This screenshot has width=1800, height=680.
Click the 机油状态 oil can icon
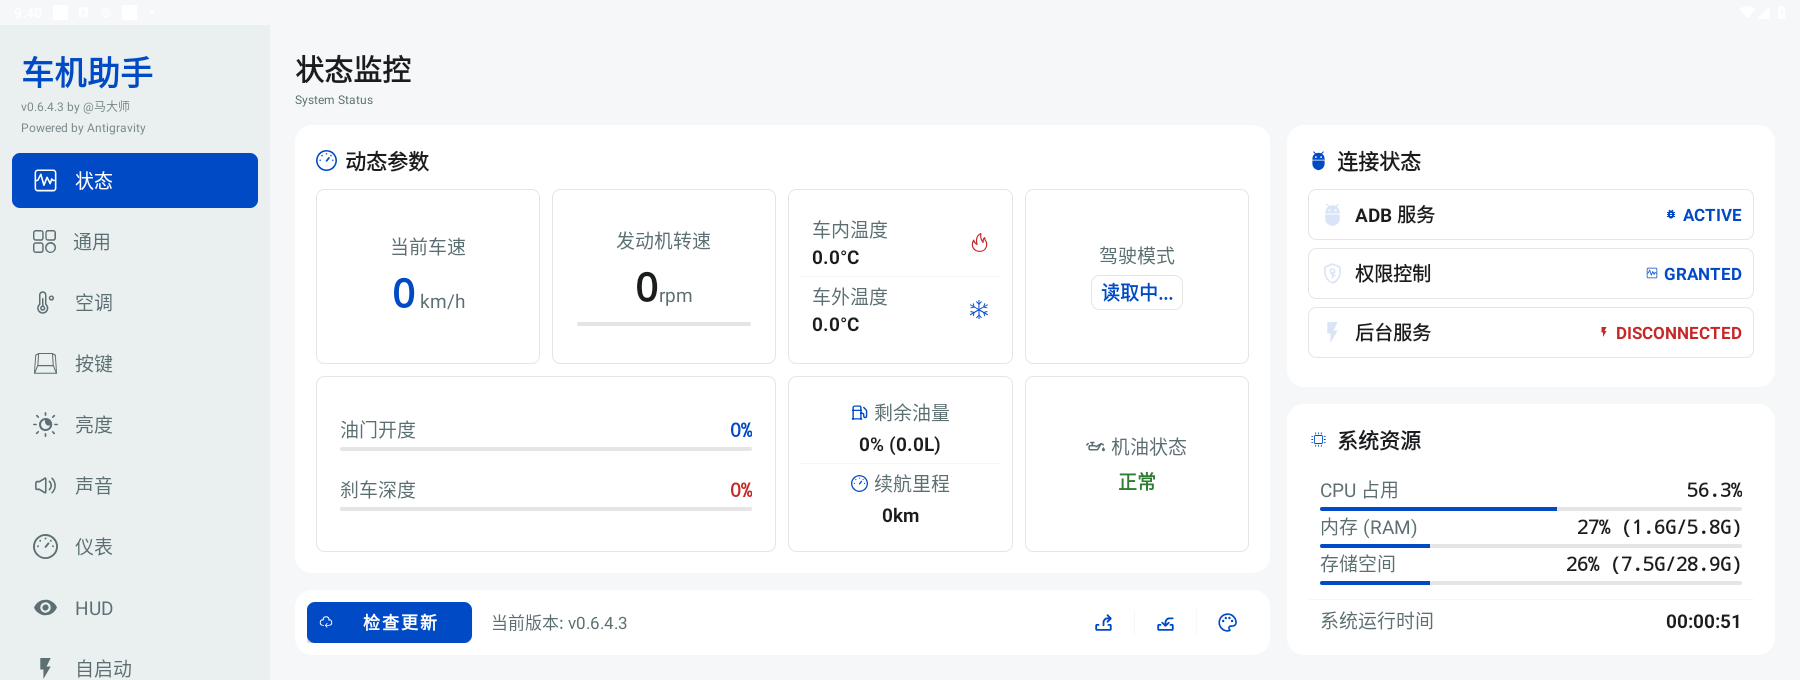pyautogui.click(x=1096, y=447)
